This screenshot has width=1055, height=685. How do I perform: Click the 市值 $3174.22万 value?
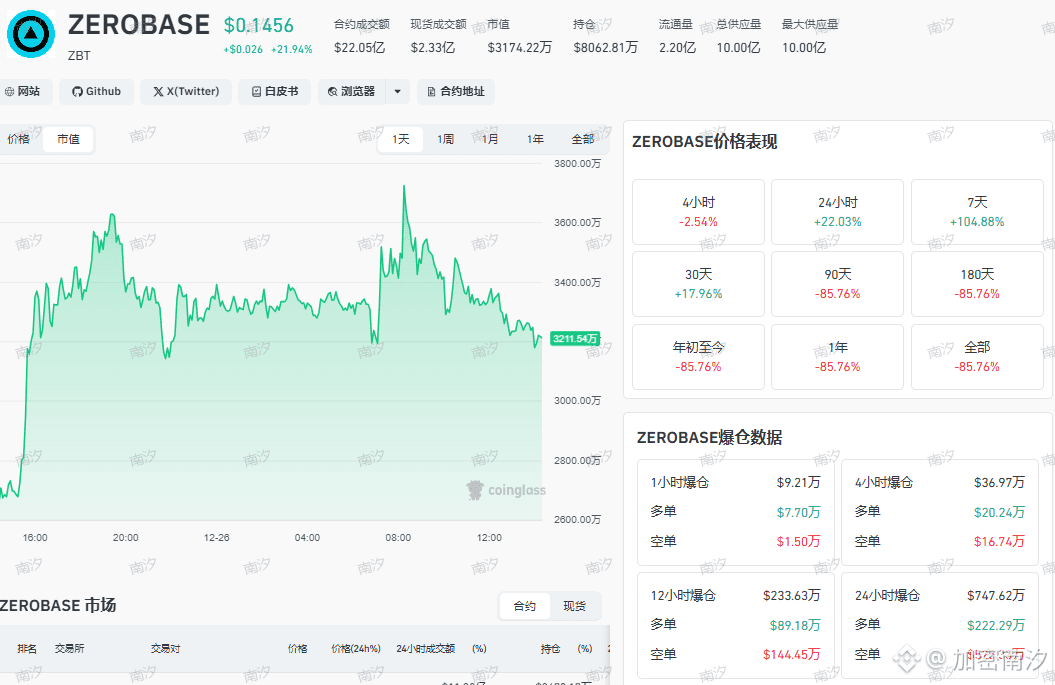click(x=519, y=48)
